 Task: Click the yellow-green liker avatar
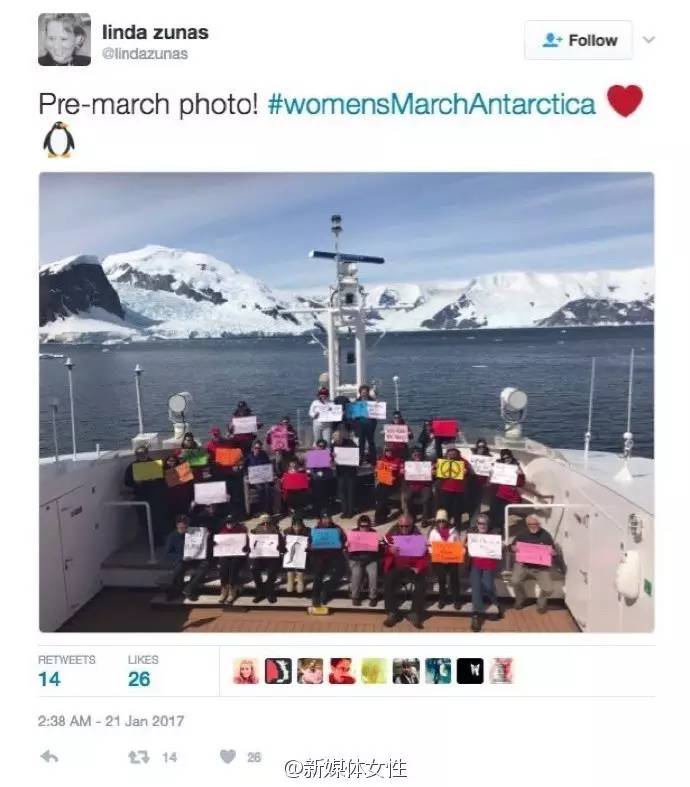click(374, 671)
